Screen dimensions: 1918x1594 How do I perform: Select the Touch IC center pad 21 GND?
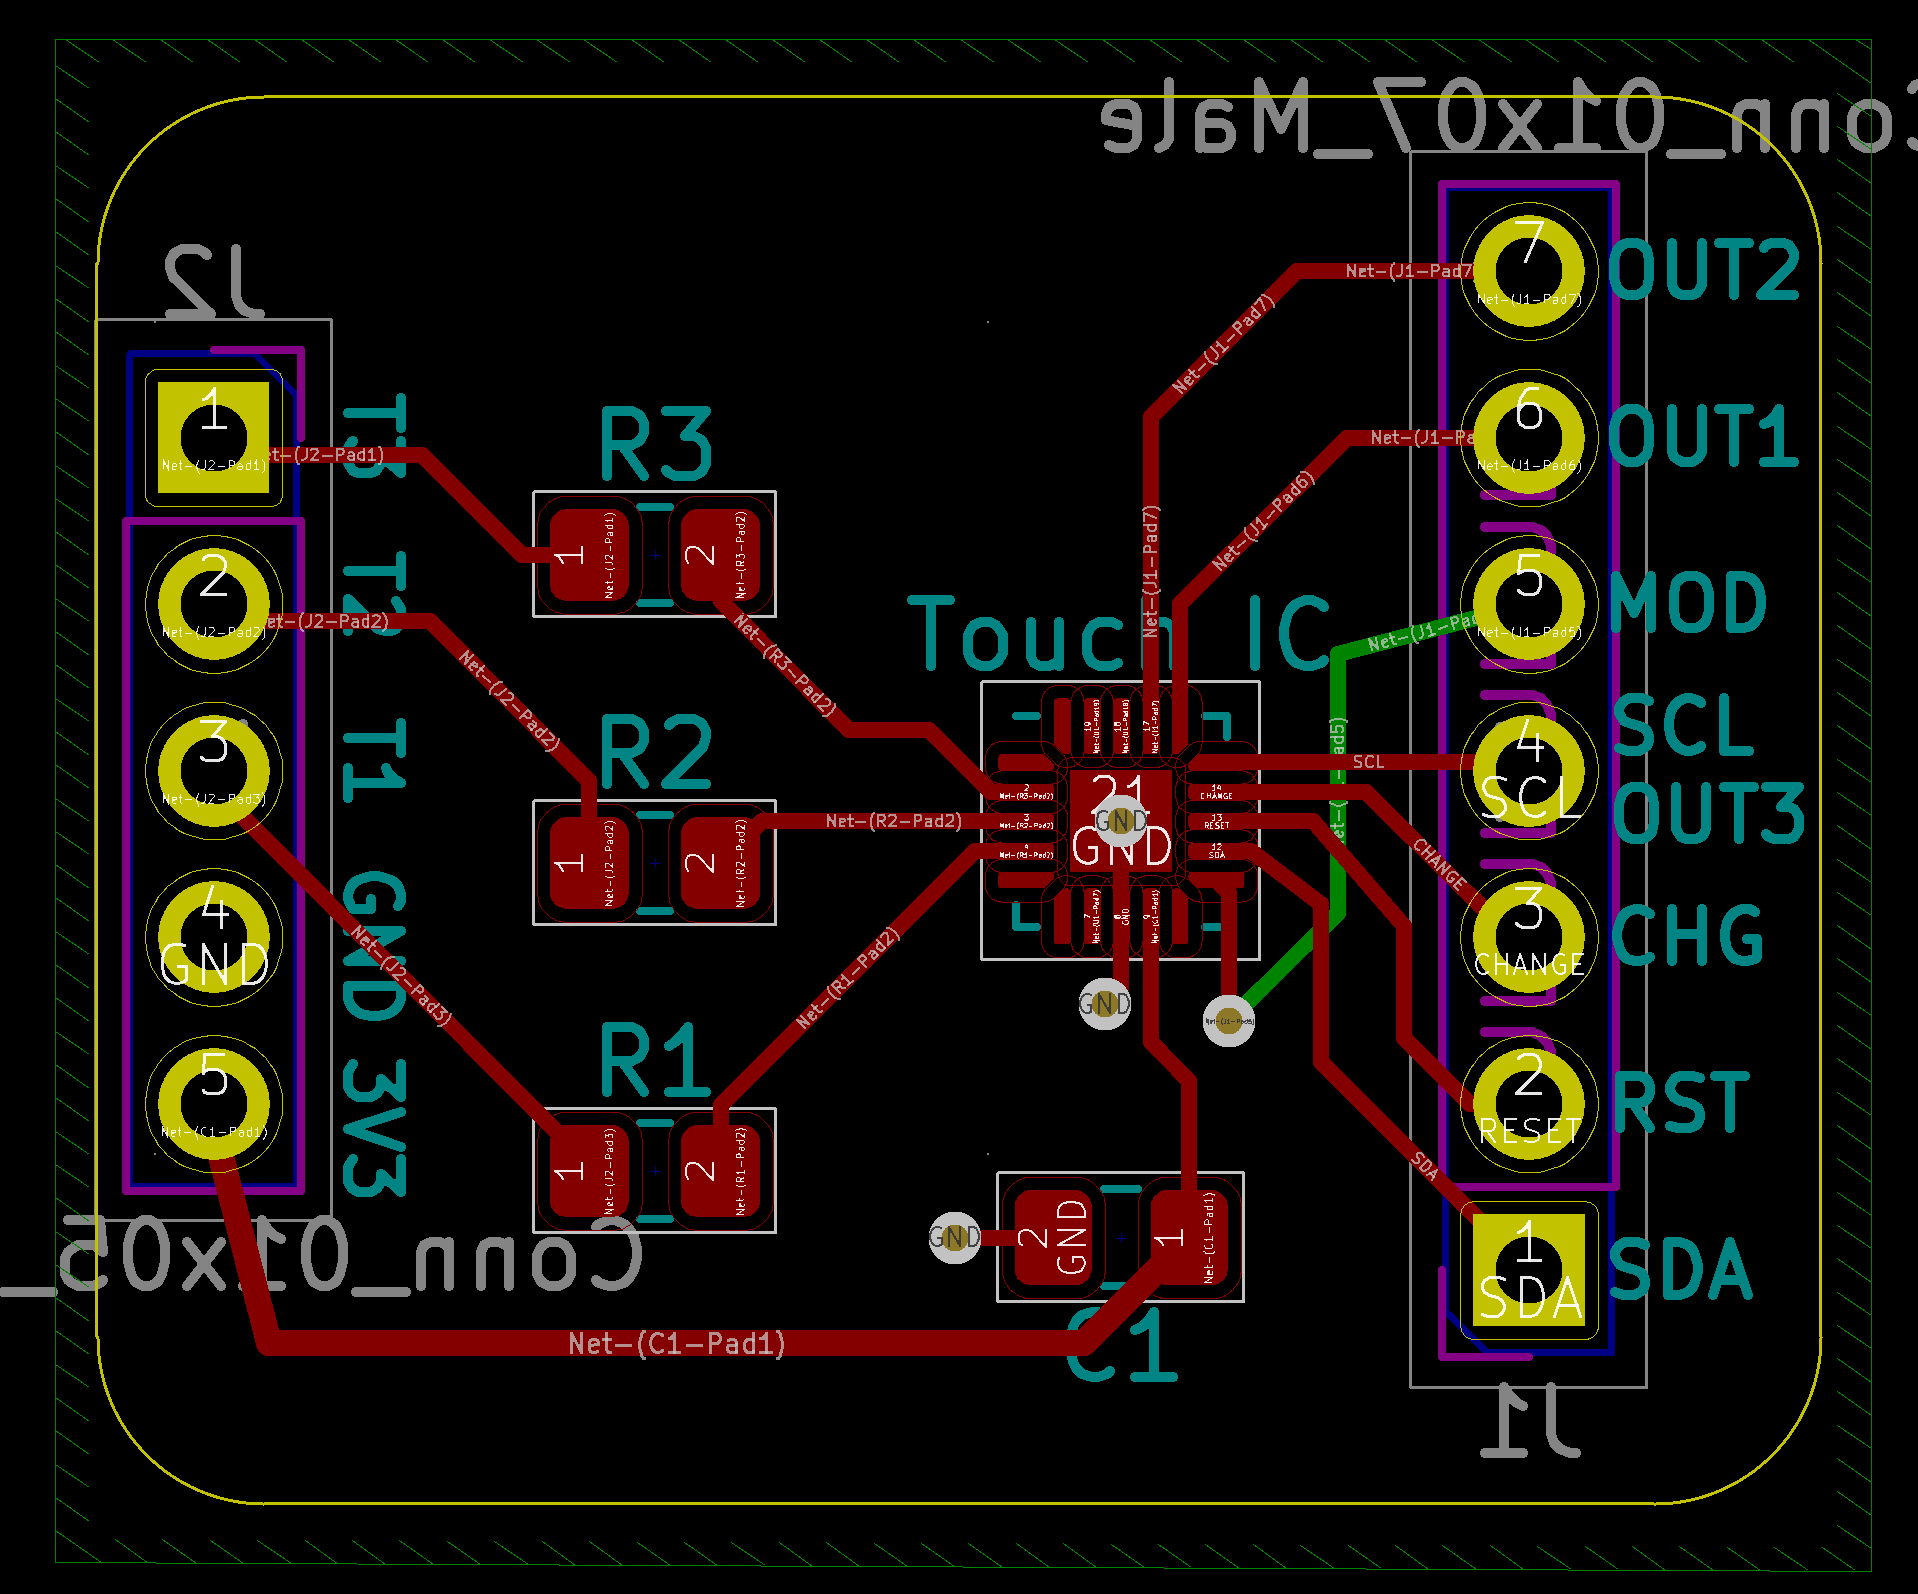tap(1120, 822)
